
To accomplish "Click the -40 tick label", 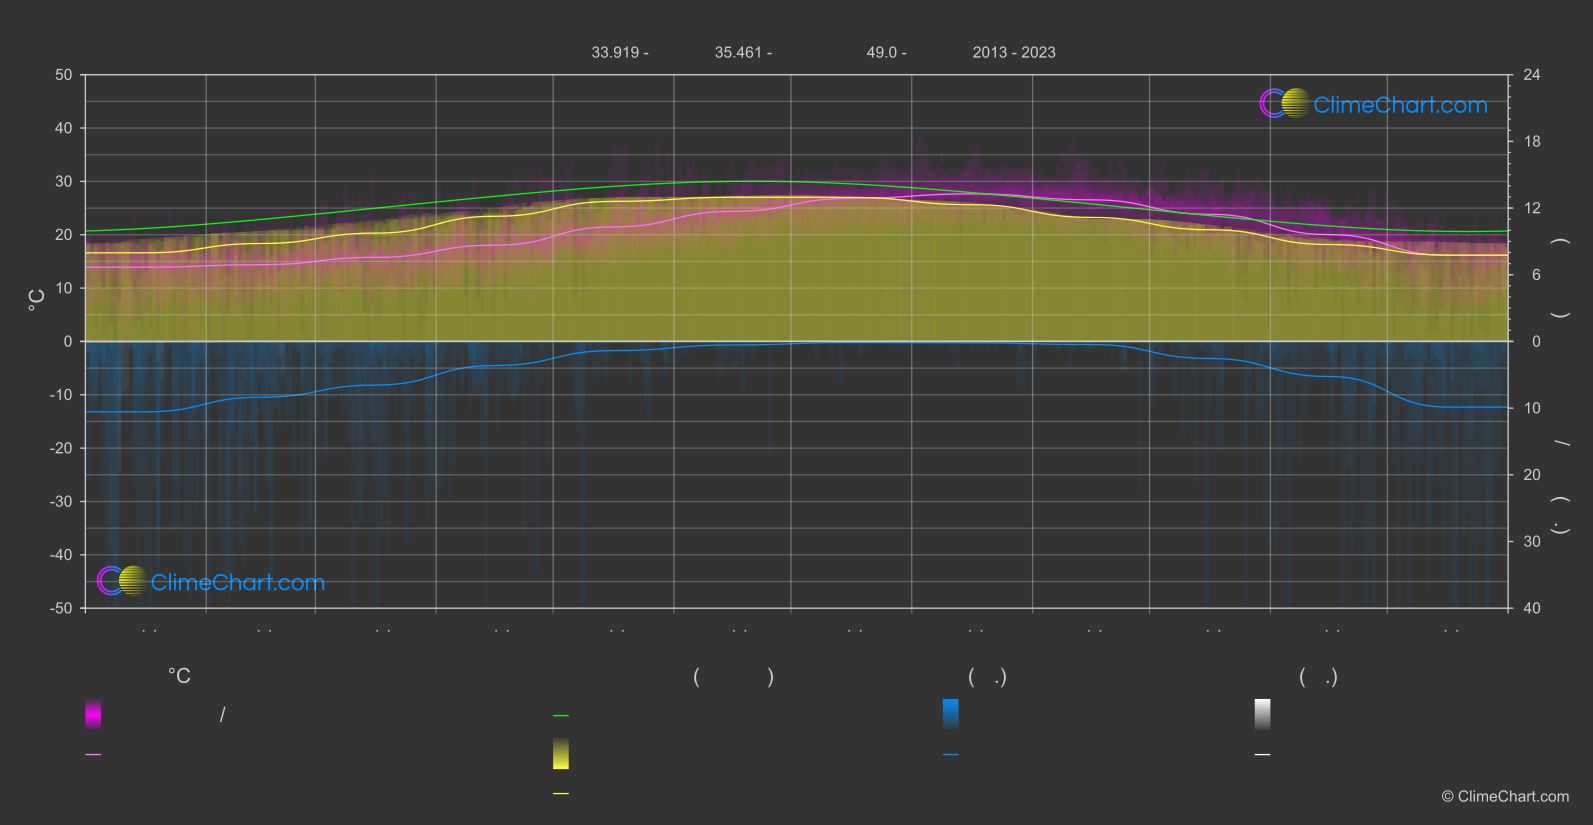I will click(61, 555).
